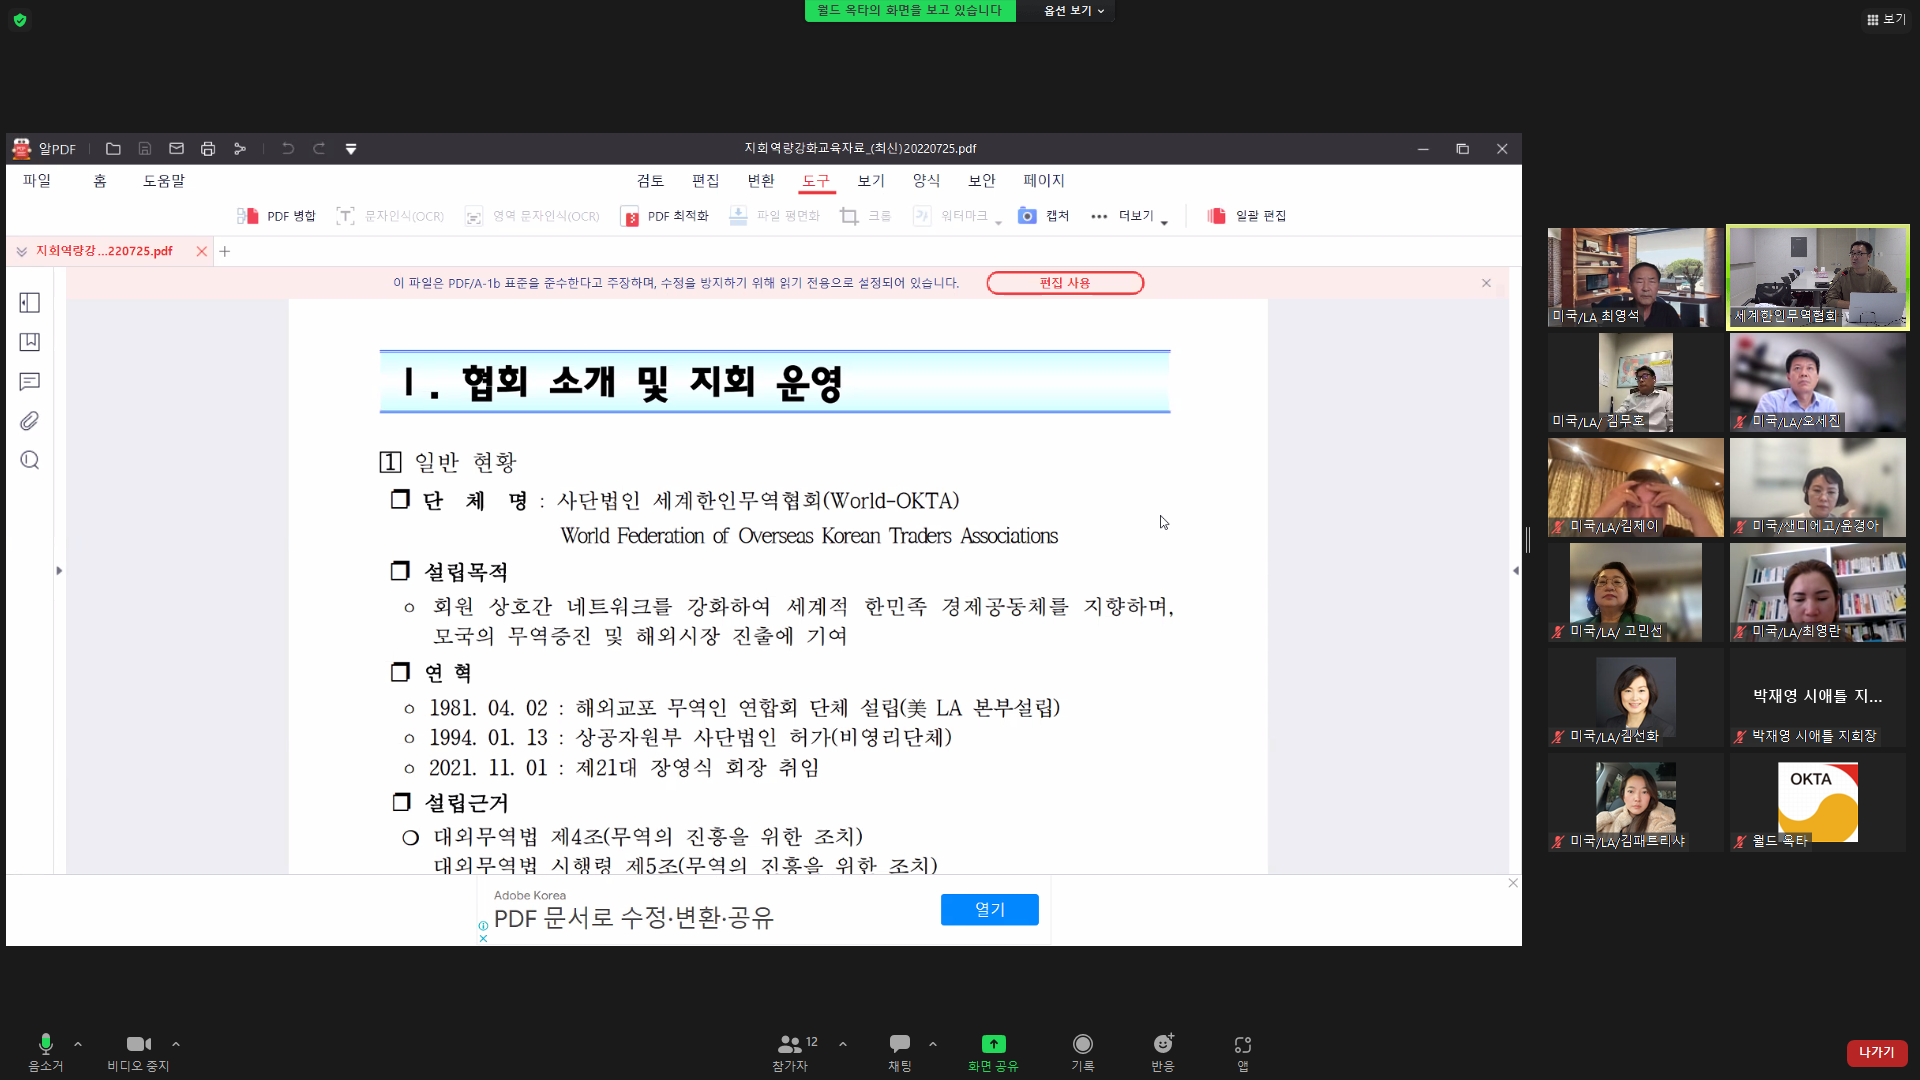The image size is (1920, 1080).
Task: Open the comments panel icon
Action: click(29, 381)
